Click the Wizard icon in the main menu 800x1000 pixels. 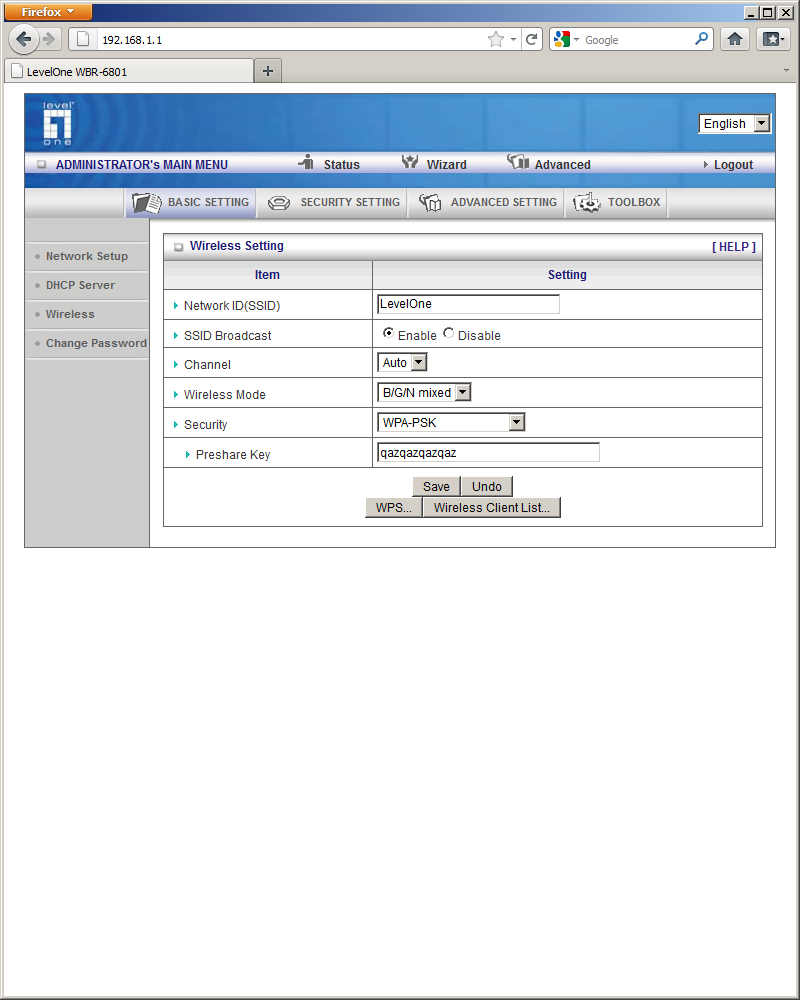pos(410,163)
